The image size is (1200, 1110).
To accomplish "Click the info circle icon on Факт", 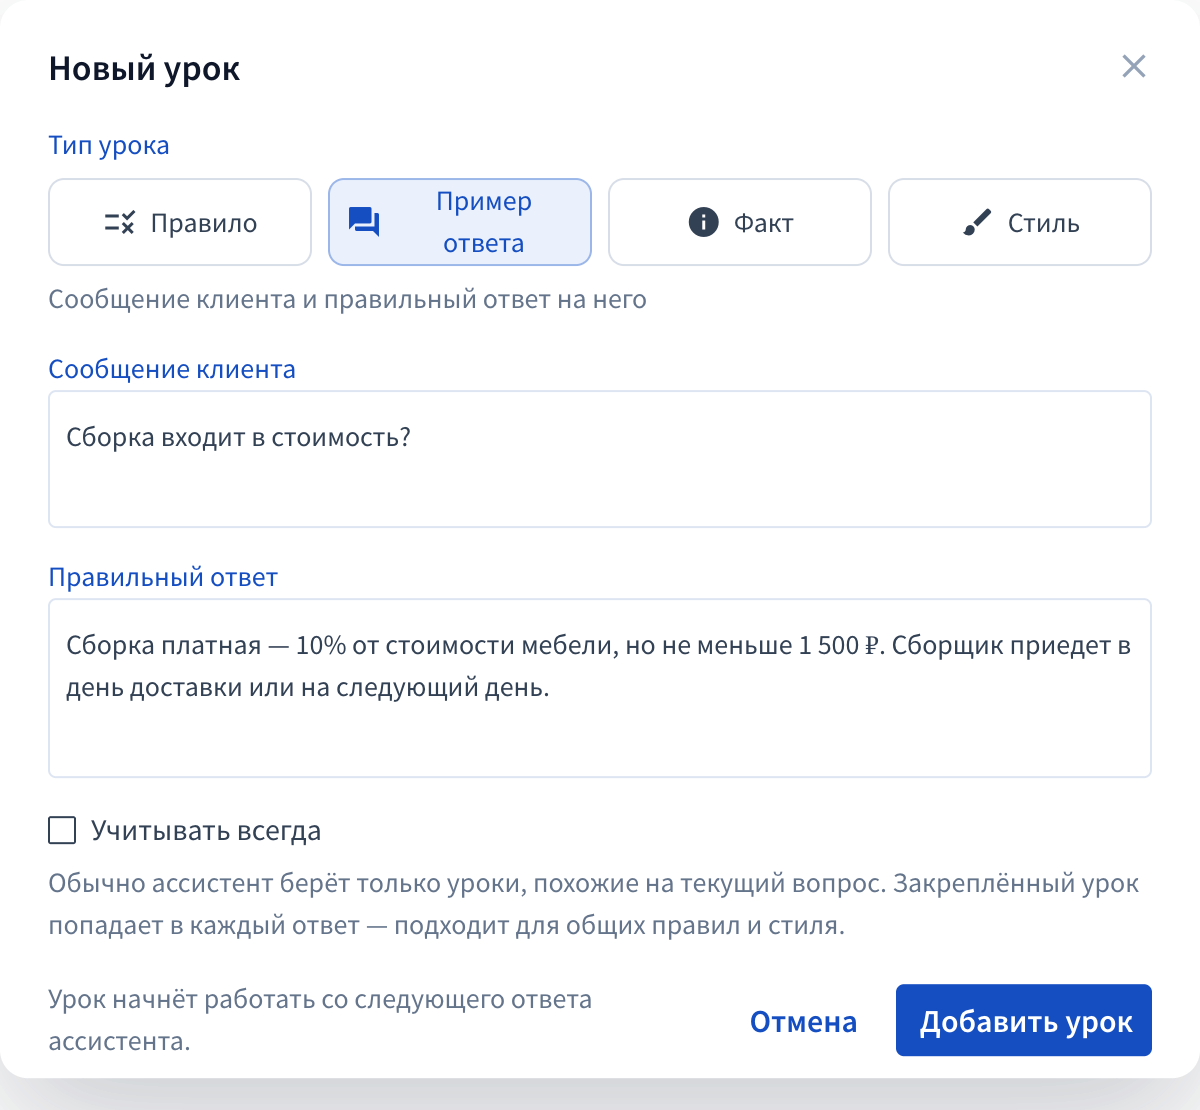I will click(704, 222).
